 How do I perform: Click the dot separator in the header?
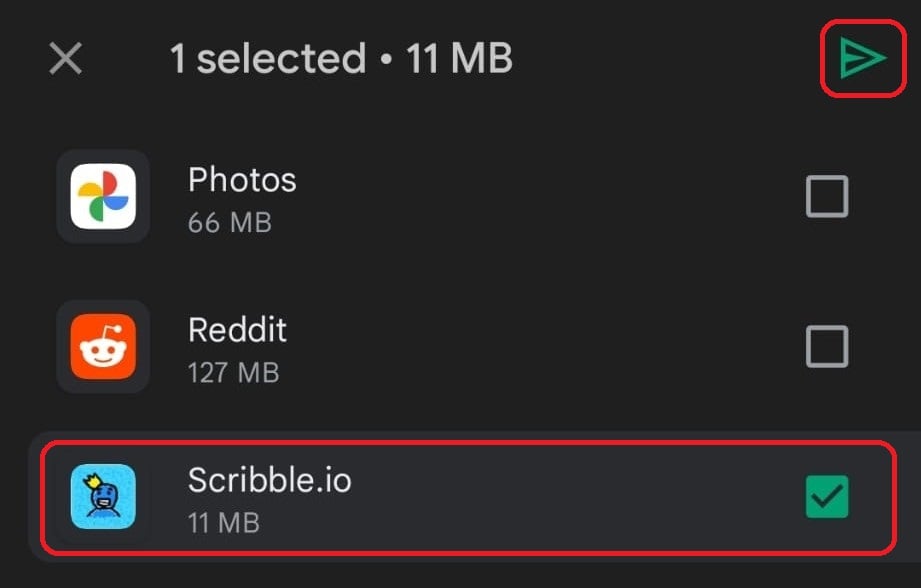point(386,61)
